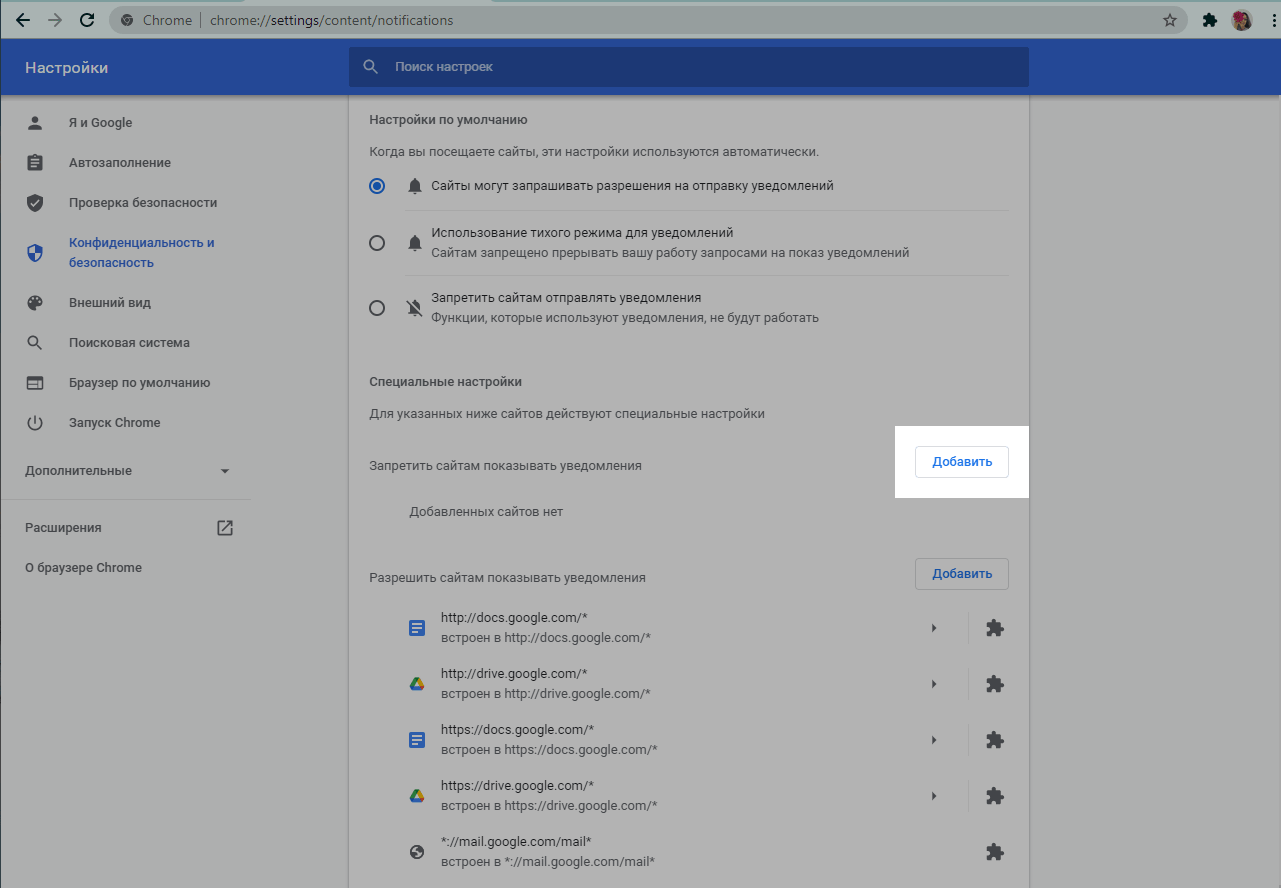The width and height of the screenshot is (1281, 888).
Task: Click the bell icon beside Сайты могут запрашивать разрешения
Action: pos(415,186)
